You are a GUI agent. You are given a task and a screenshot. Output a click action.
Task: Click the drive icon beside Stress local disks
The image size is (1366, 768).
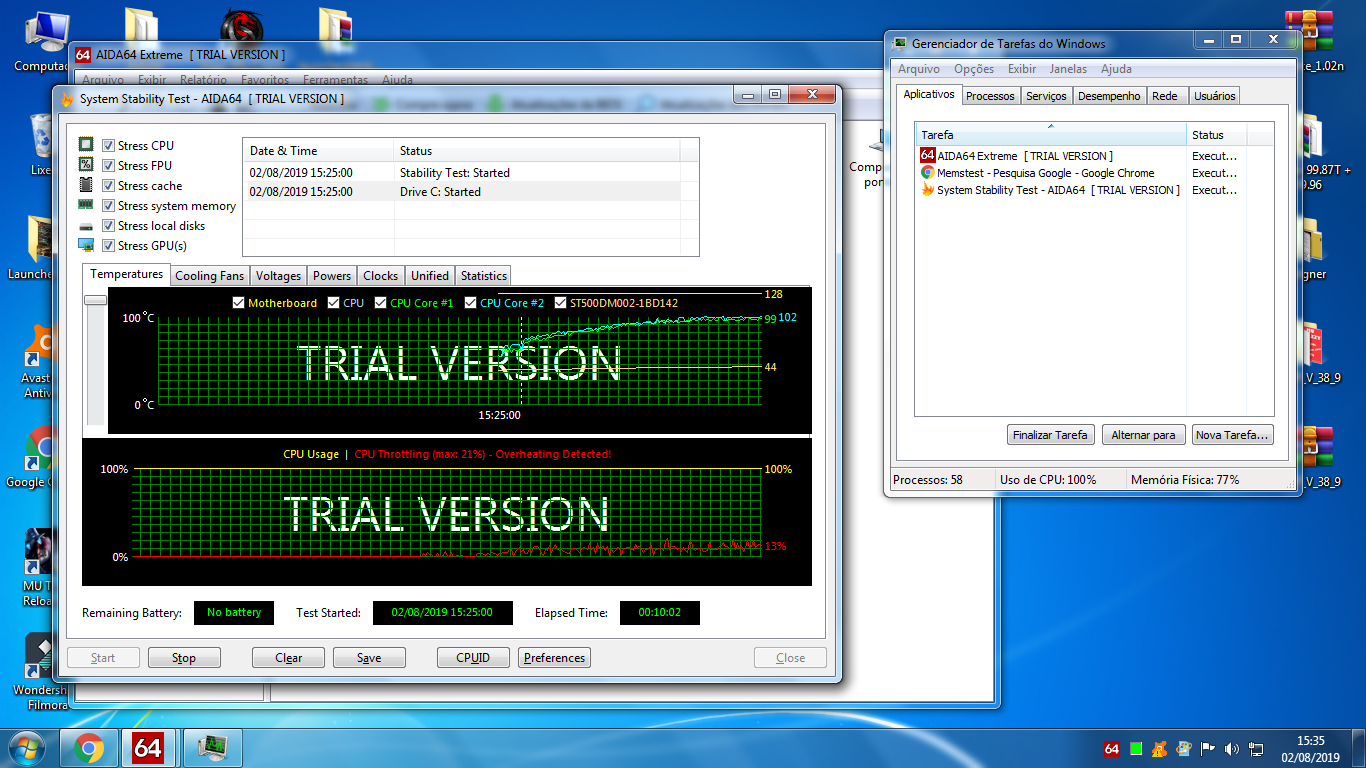click(86, 226)
